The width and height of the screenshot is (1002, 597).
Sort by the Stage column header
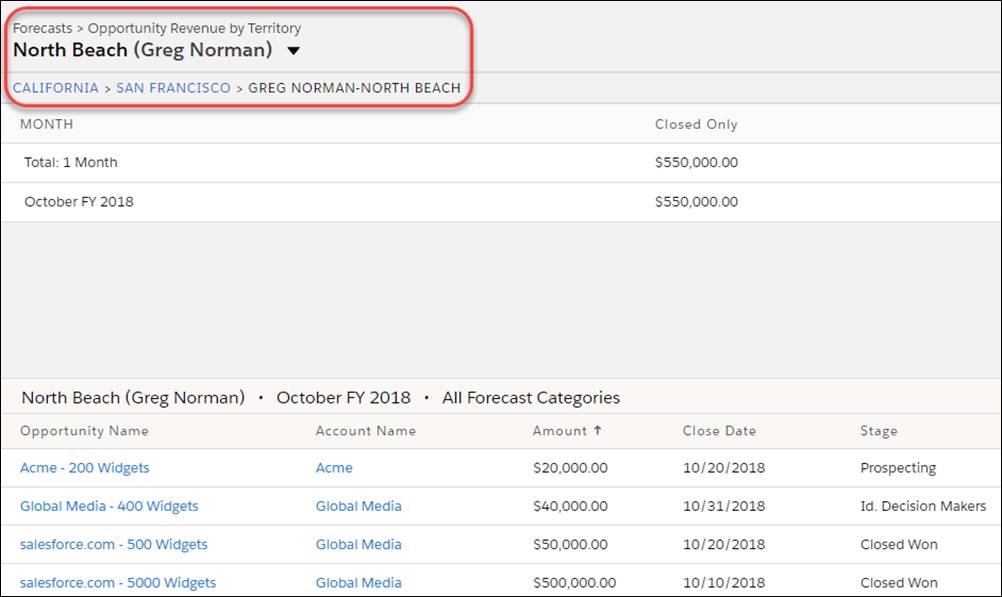879,431
